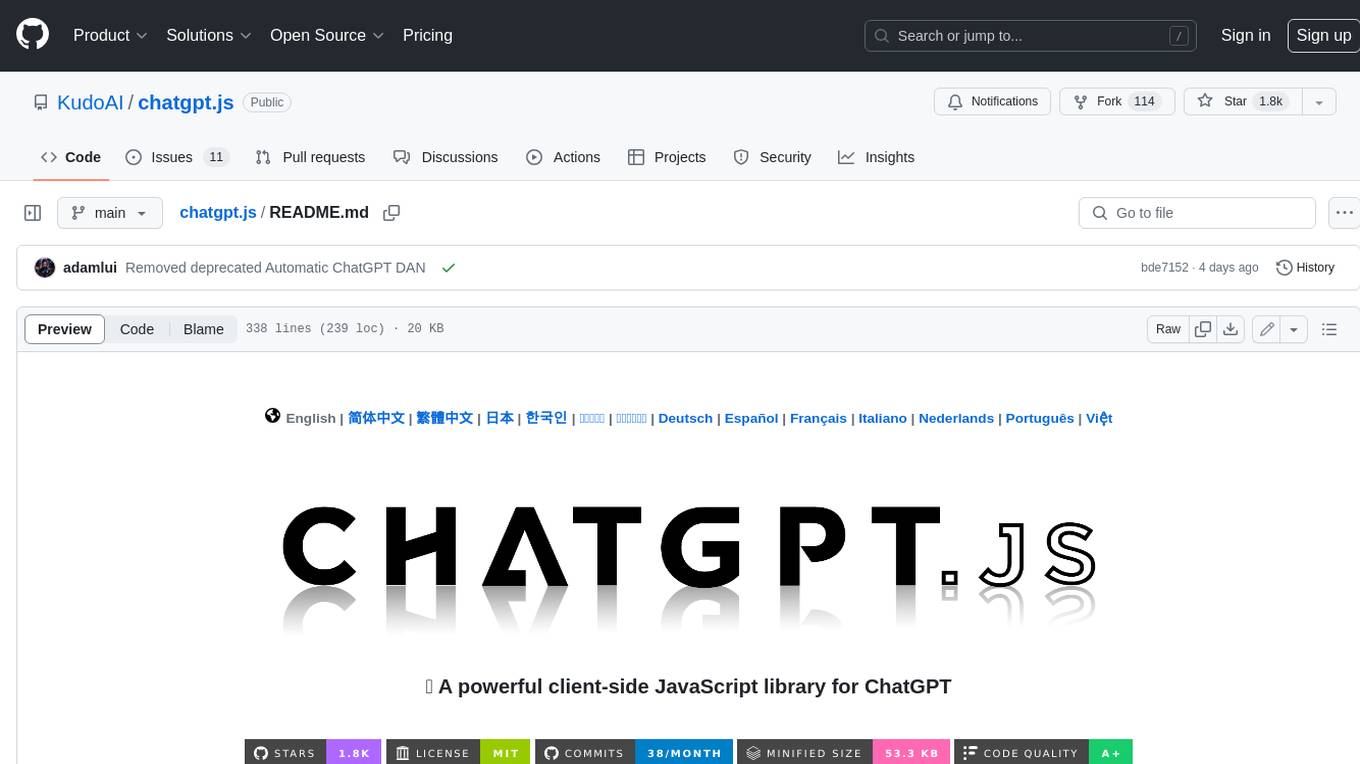Image resolution: width=1360 pixels, height=764 pixels.
Task: Switch README to Português
Action: 1039,418
